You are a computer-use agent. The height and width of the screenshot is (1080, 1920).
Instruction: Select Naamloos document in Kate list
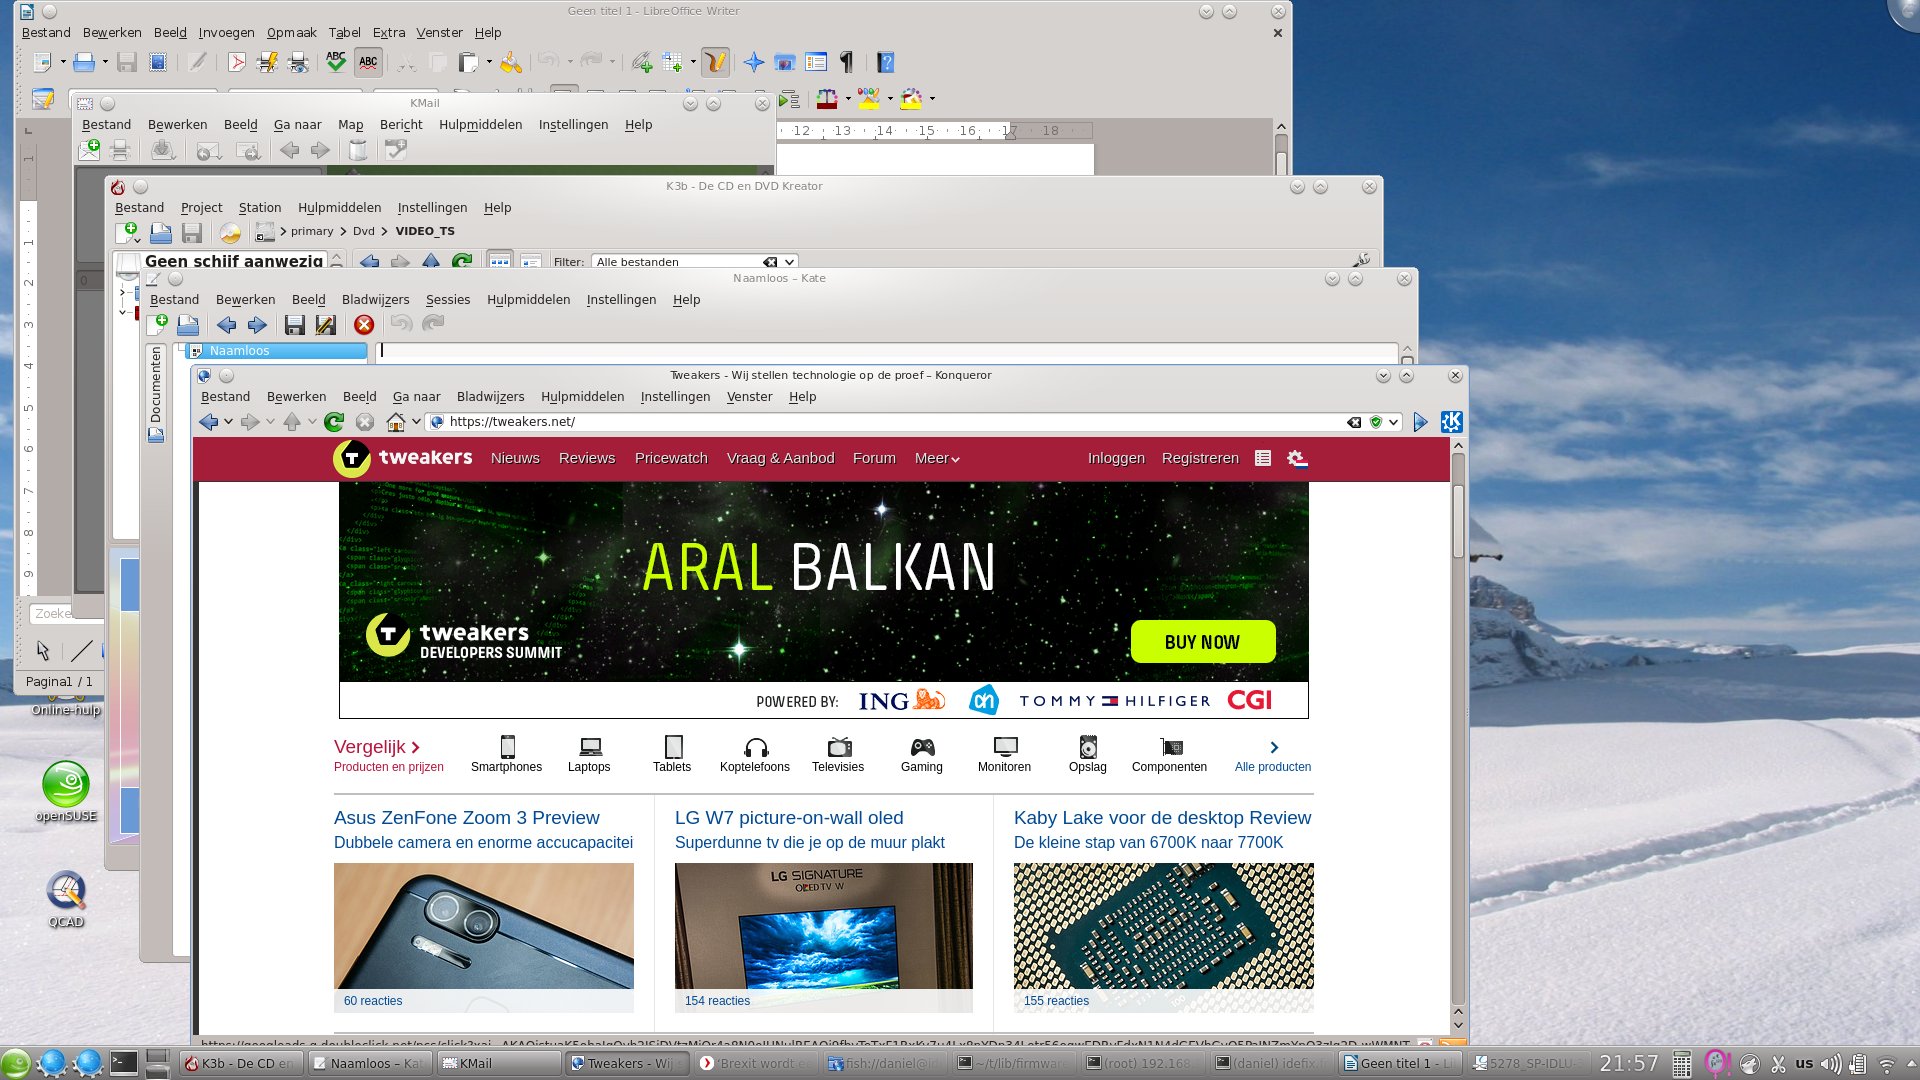276,351
